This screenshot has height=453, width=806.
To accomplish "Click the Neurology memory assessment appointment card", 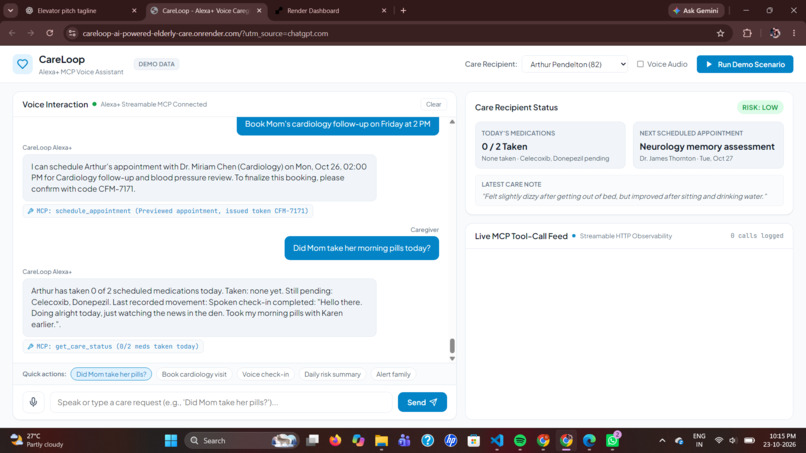I will pyautogui.click(x=708, y=145).
